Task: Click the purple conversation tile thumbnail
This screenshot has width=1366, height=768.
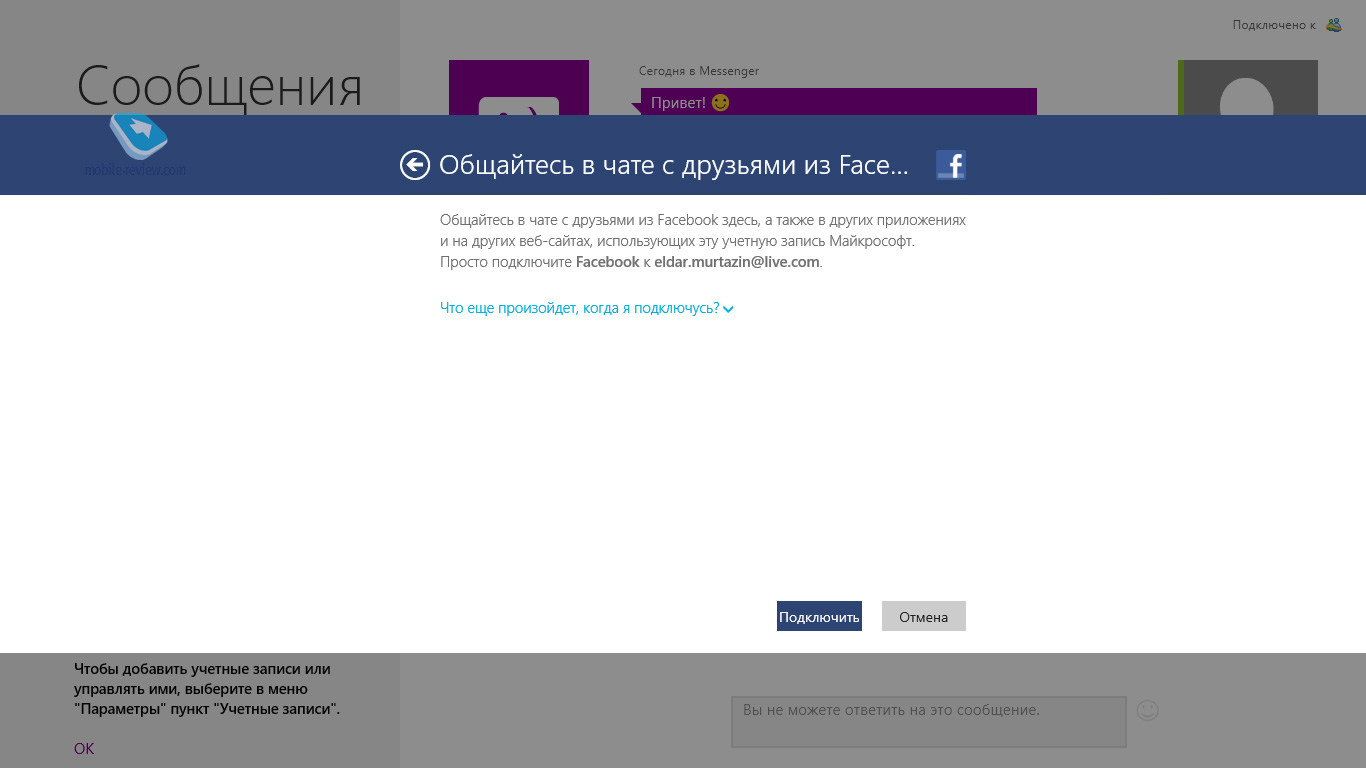Action: click(519, 88)
